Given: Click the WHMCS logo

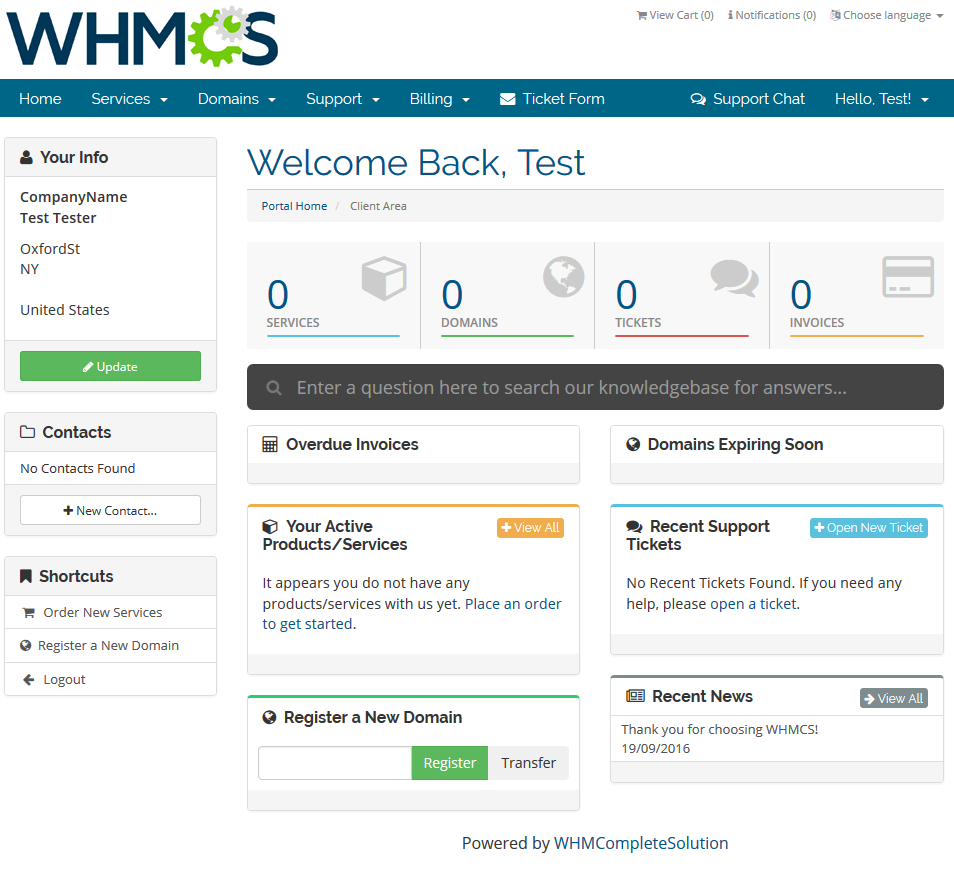Looking at the screenshot, I should click(142, 36).
